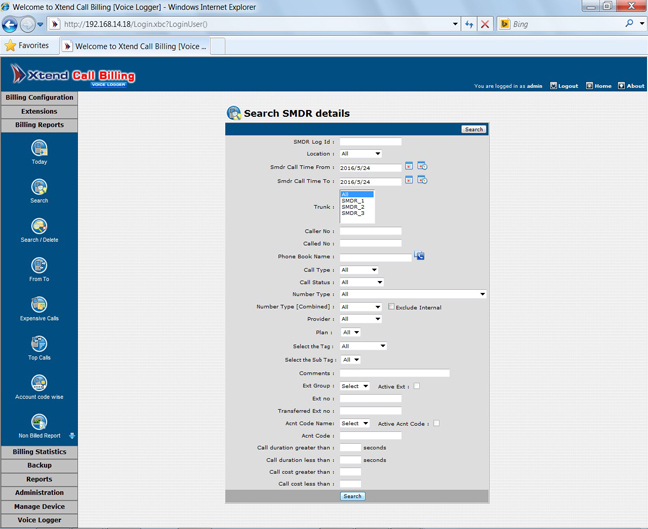Open the Expensive Calls report icon

39,305
